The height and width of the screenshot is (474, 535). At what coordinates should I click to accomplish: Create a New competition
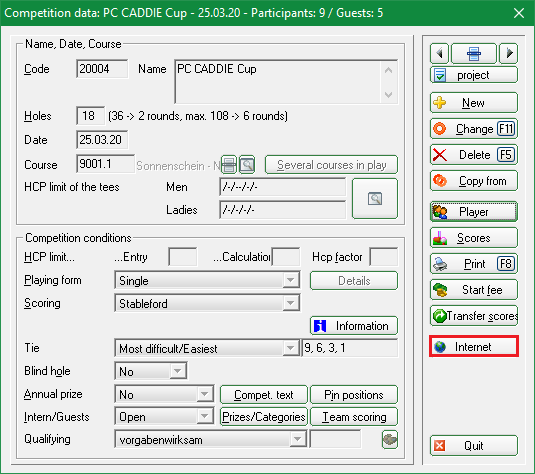tap(474, 102)
